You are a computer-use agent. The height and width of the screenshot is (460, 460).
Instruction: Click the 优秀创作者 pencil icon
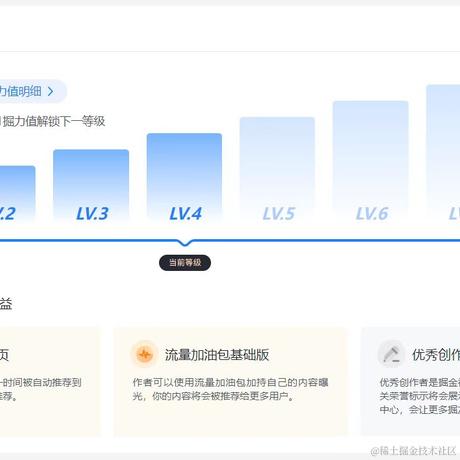click(391, 354)
